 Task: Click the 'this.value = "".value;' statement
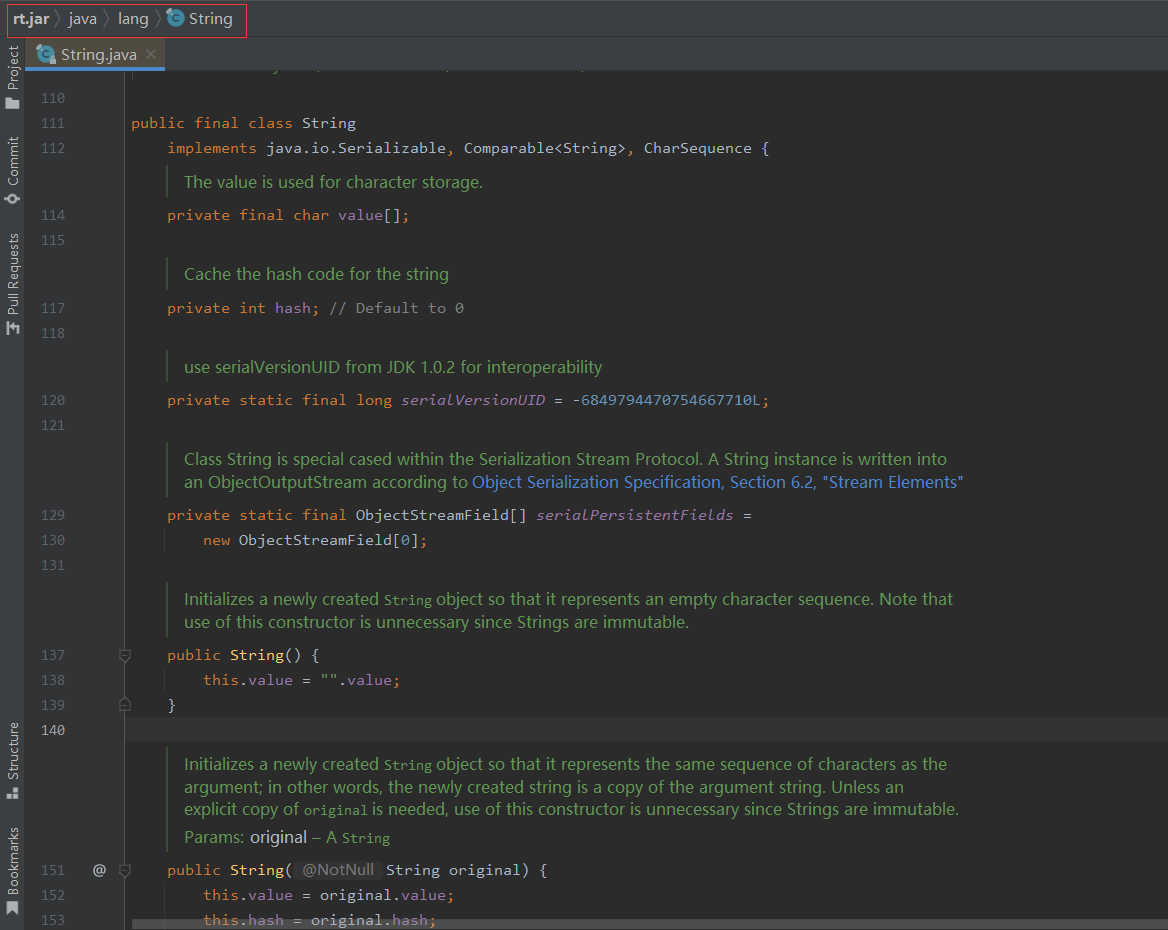tap(302, 680)
